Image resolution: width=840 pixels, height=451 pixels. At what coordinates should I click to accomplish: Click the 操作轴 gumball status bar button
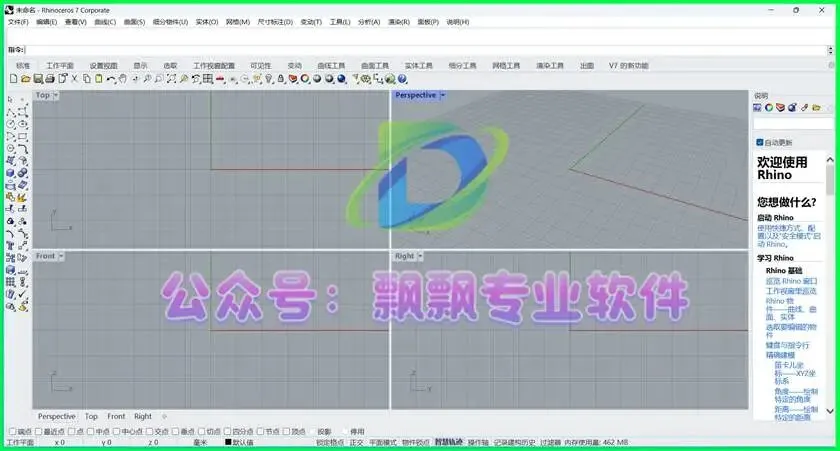pos(478,442)
